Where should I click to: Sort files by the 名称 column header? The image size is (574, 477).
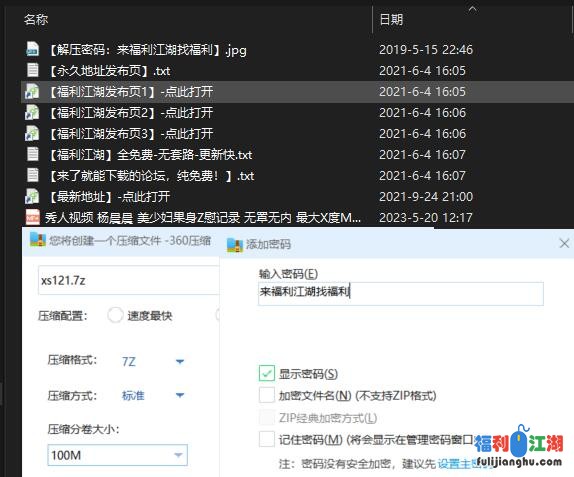point(36,19)
